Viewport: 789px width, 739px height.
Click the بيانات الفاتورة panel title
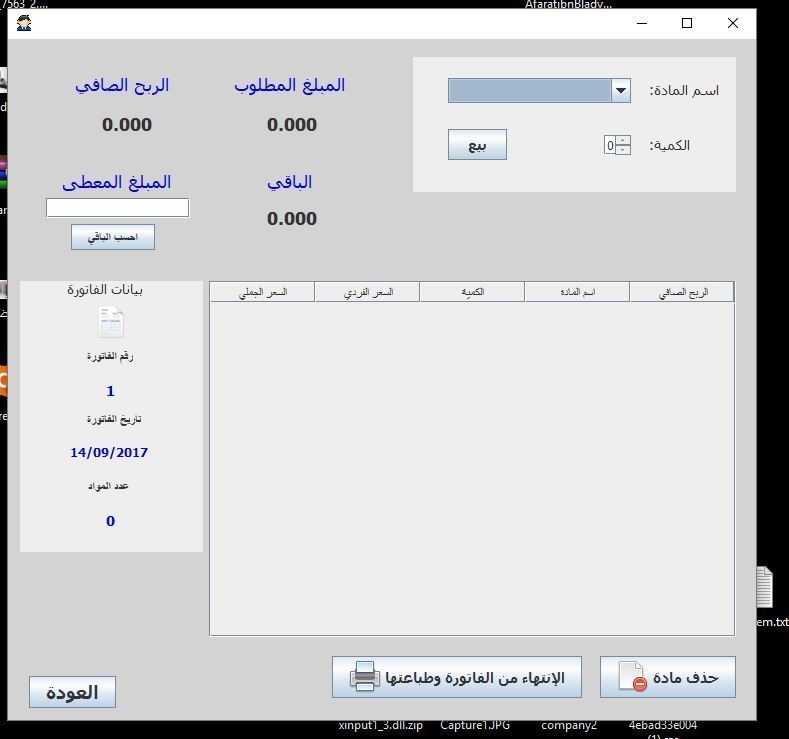coord(105,289)
